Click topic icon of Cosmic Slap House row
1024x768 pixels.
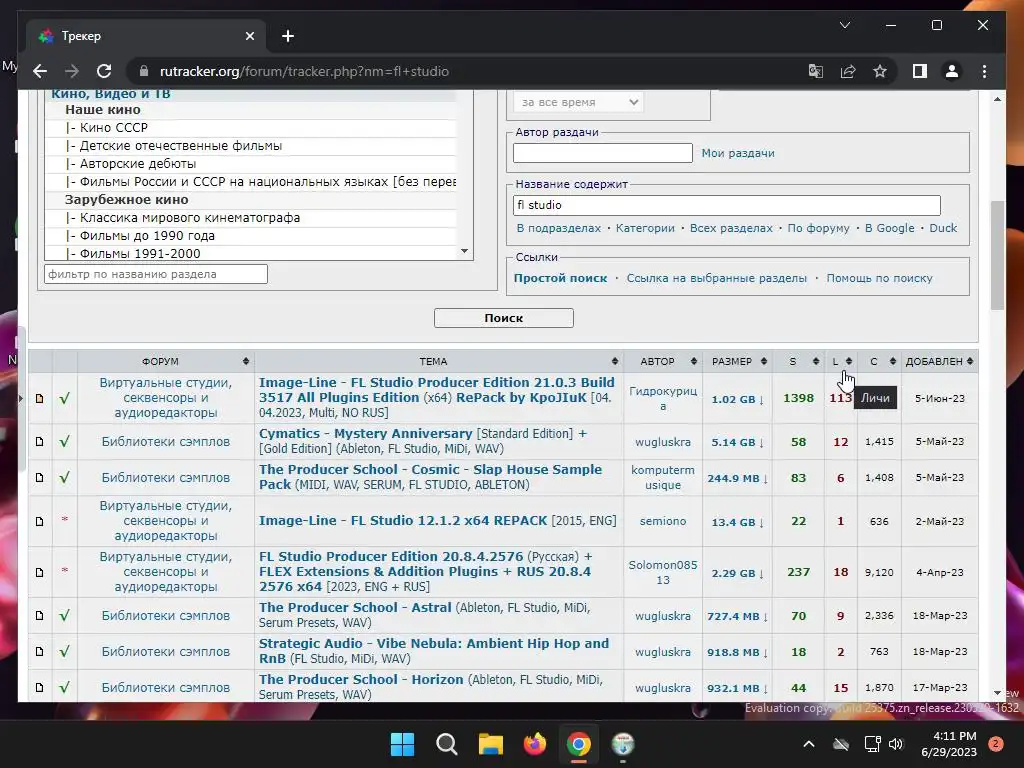coord(39,477)
